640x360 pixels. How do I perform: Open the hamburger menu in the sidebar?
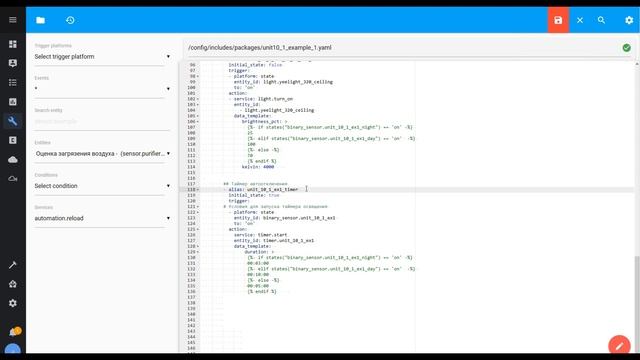point(13,20)
